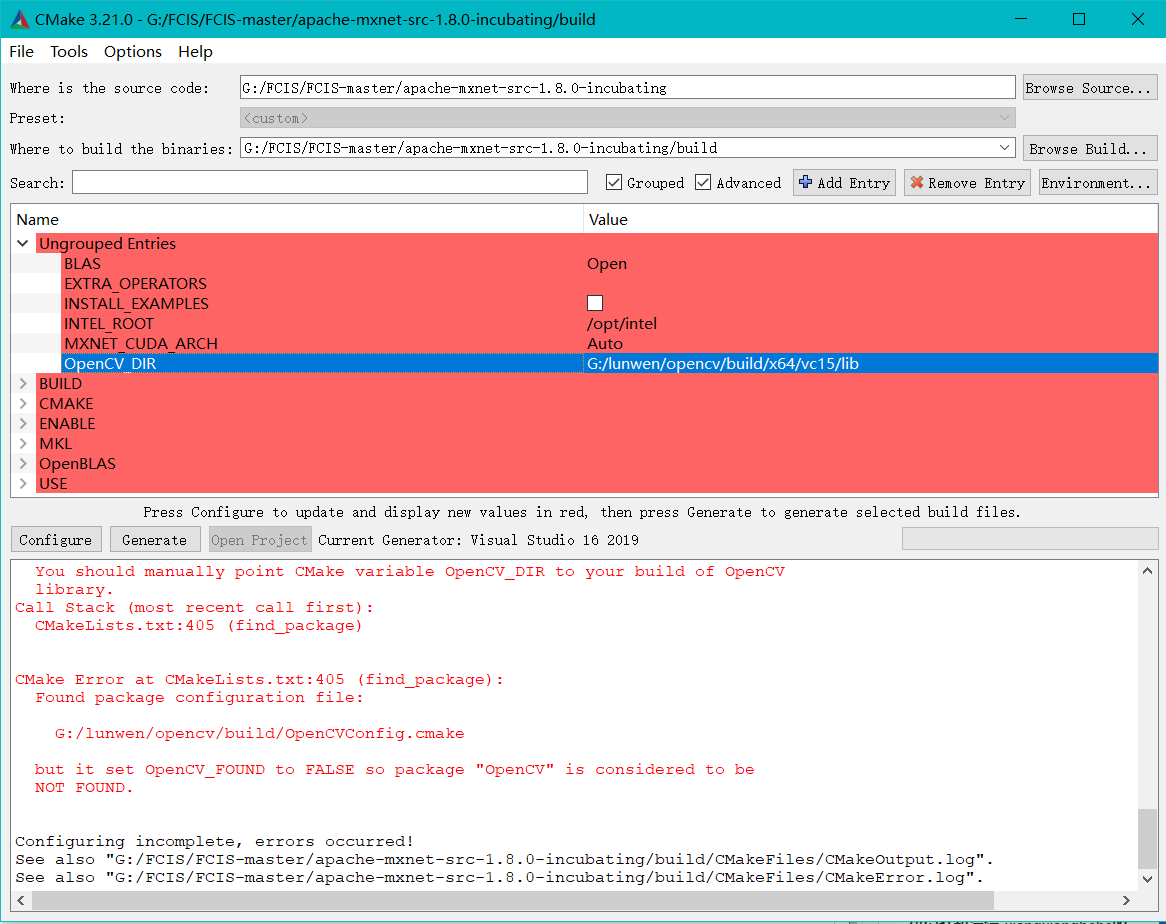1166x924 pixels.
Task: Click the Search input field
Action: (329, 182)
